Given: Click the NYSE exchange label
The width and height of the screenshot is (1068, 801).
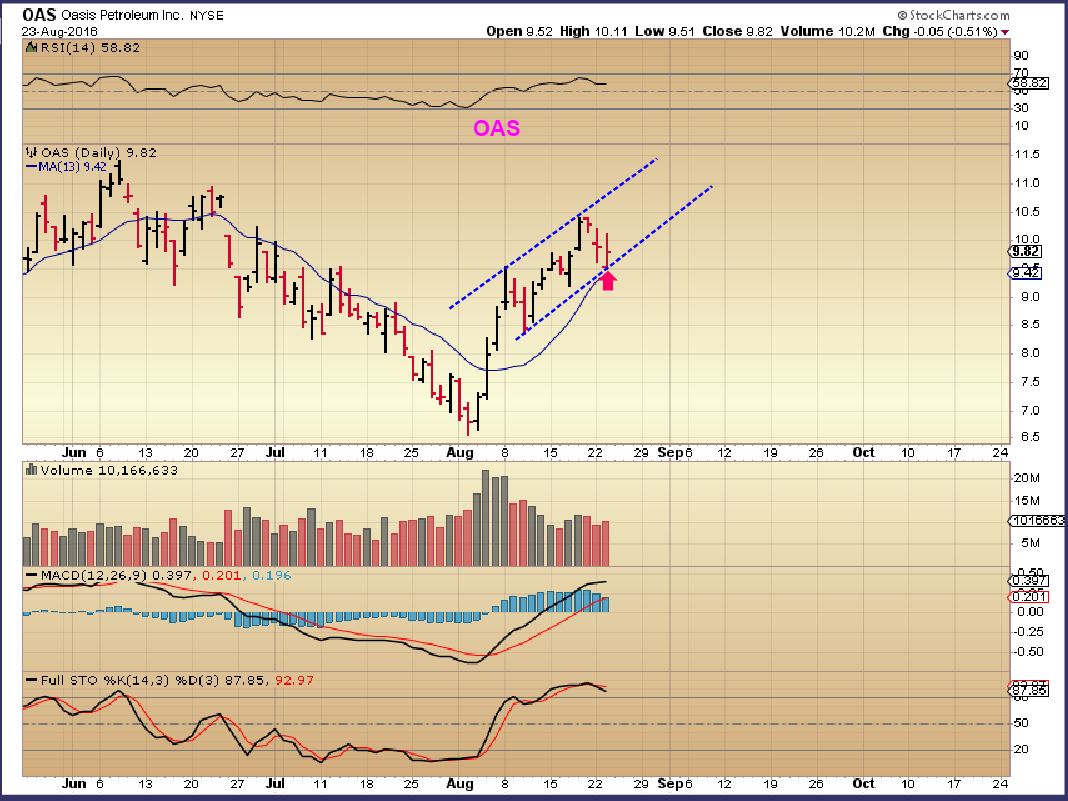Looking at the screenshot, I should [206, 15].
